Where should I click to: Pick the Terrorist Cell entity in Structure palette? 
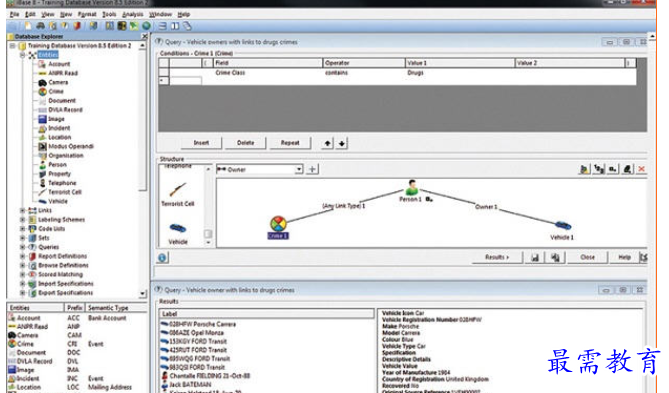177,194
